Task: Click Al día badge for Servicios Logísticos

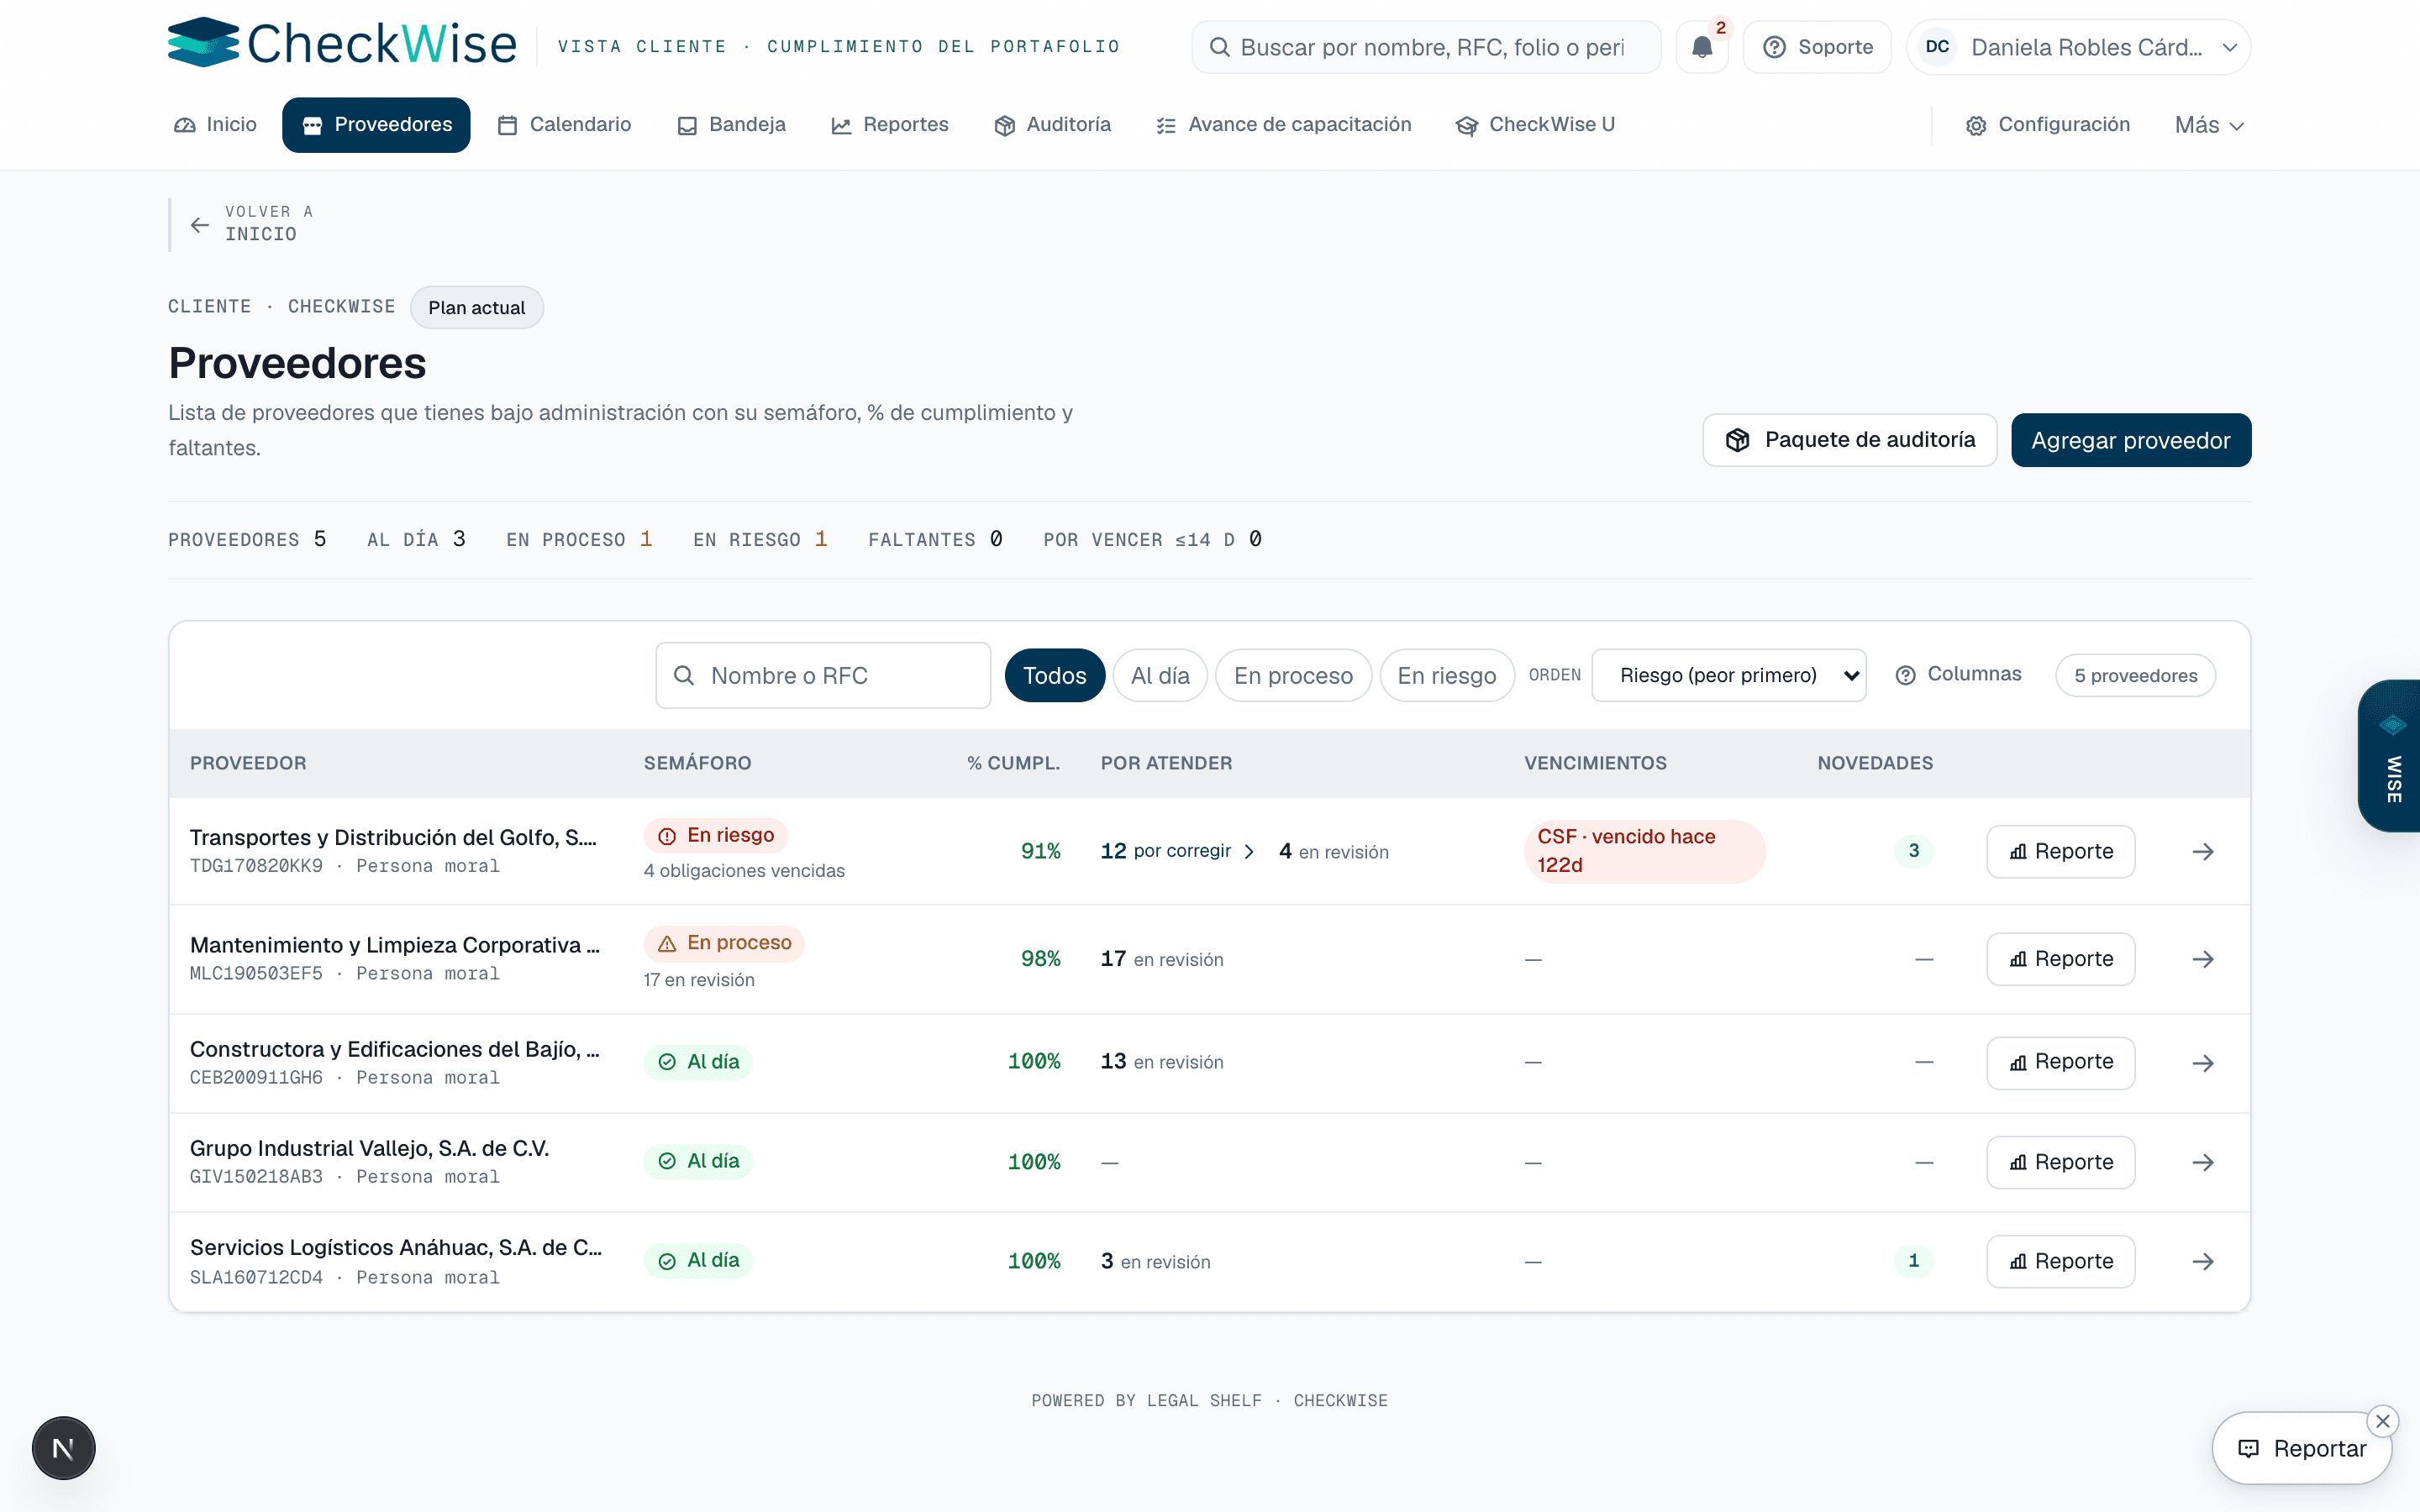Action: click(x=698, y=1260)
